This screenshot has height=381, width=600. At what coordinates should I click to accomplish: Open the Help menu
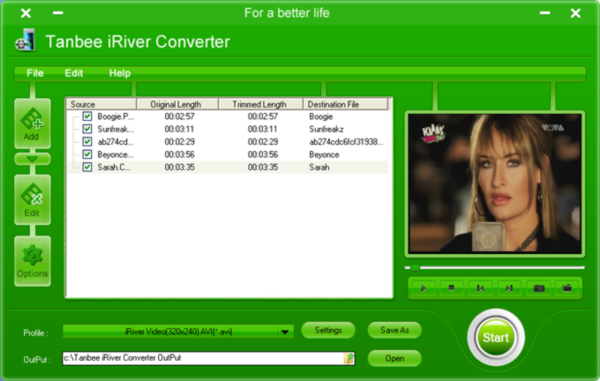(x=120, y=73)
